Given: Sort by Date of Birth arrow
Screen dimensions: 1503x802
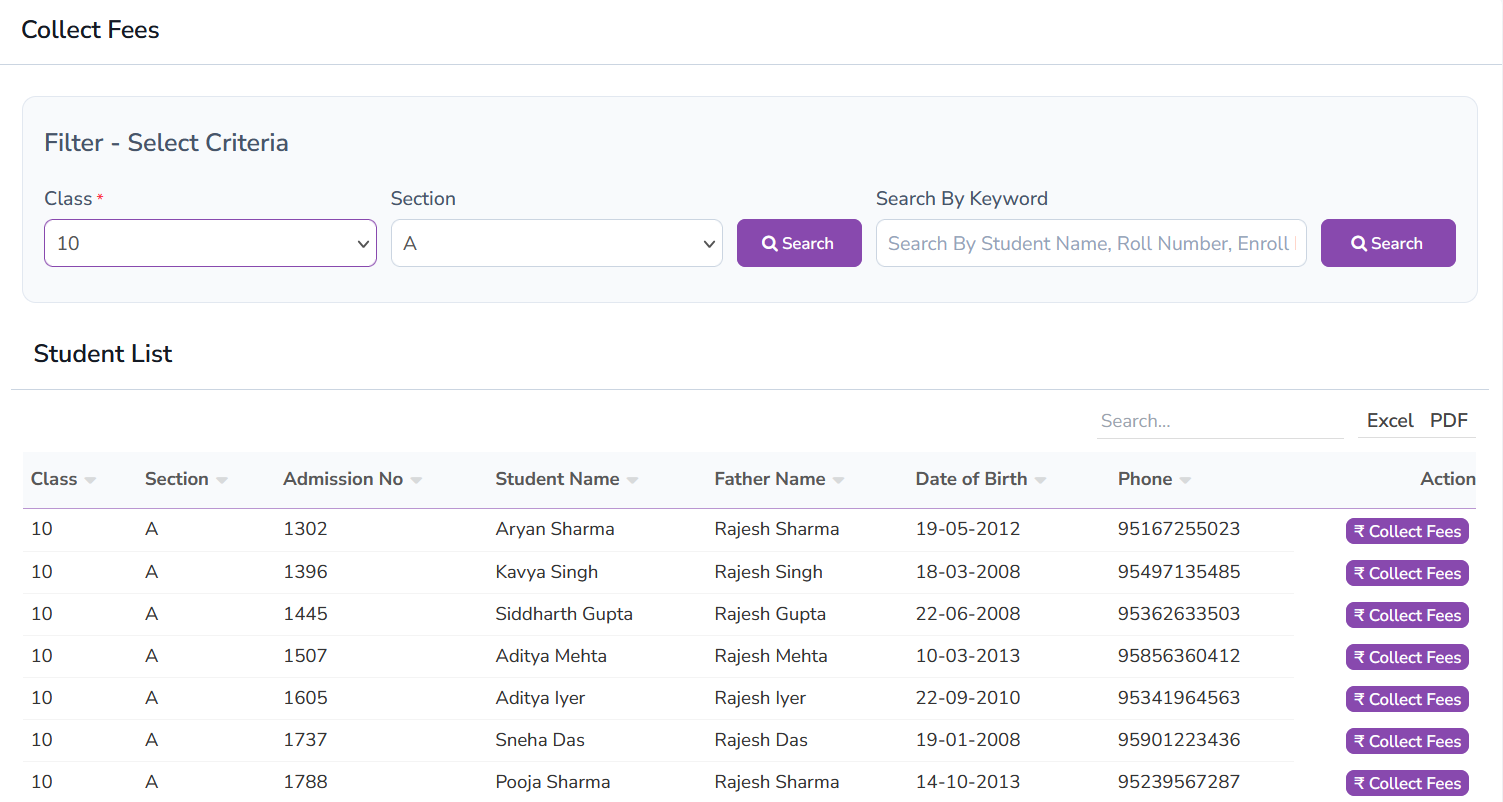Looking at the screenshot, I should [x=1040, y=481].
